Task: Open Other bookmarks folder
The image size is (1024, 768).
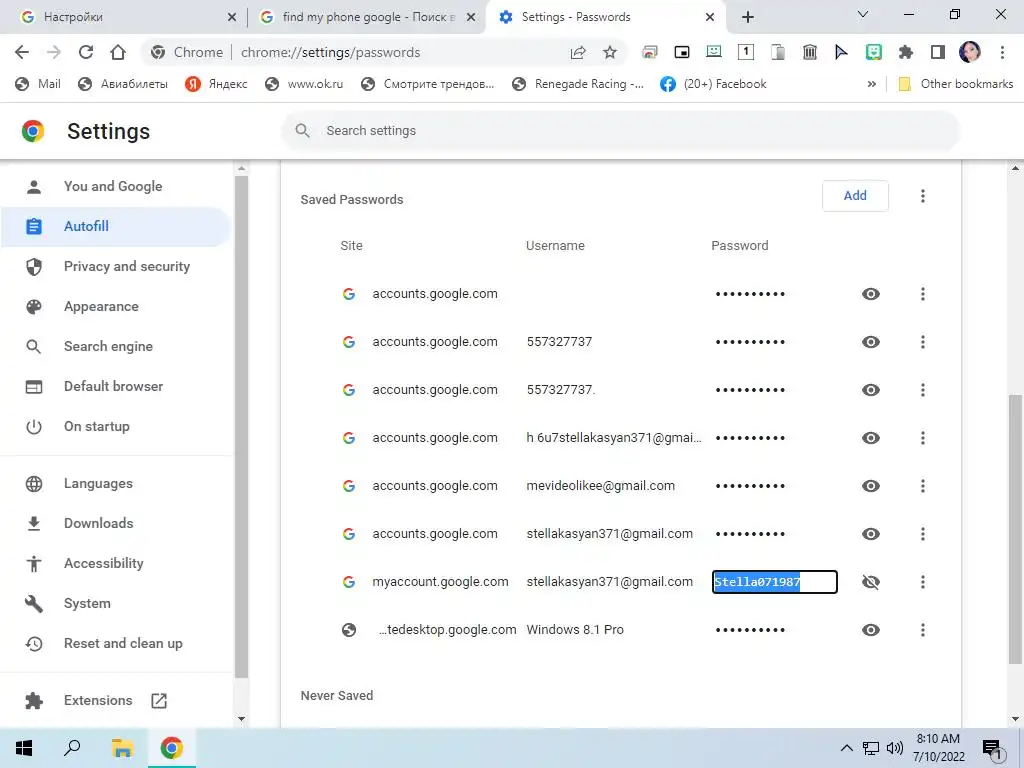Action: 956,84
